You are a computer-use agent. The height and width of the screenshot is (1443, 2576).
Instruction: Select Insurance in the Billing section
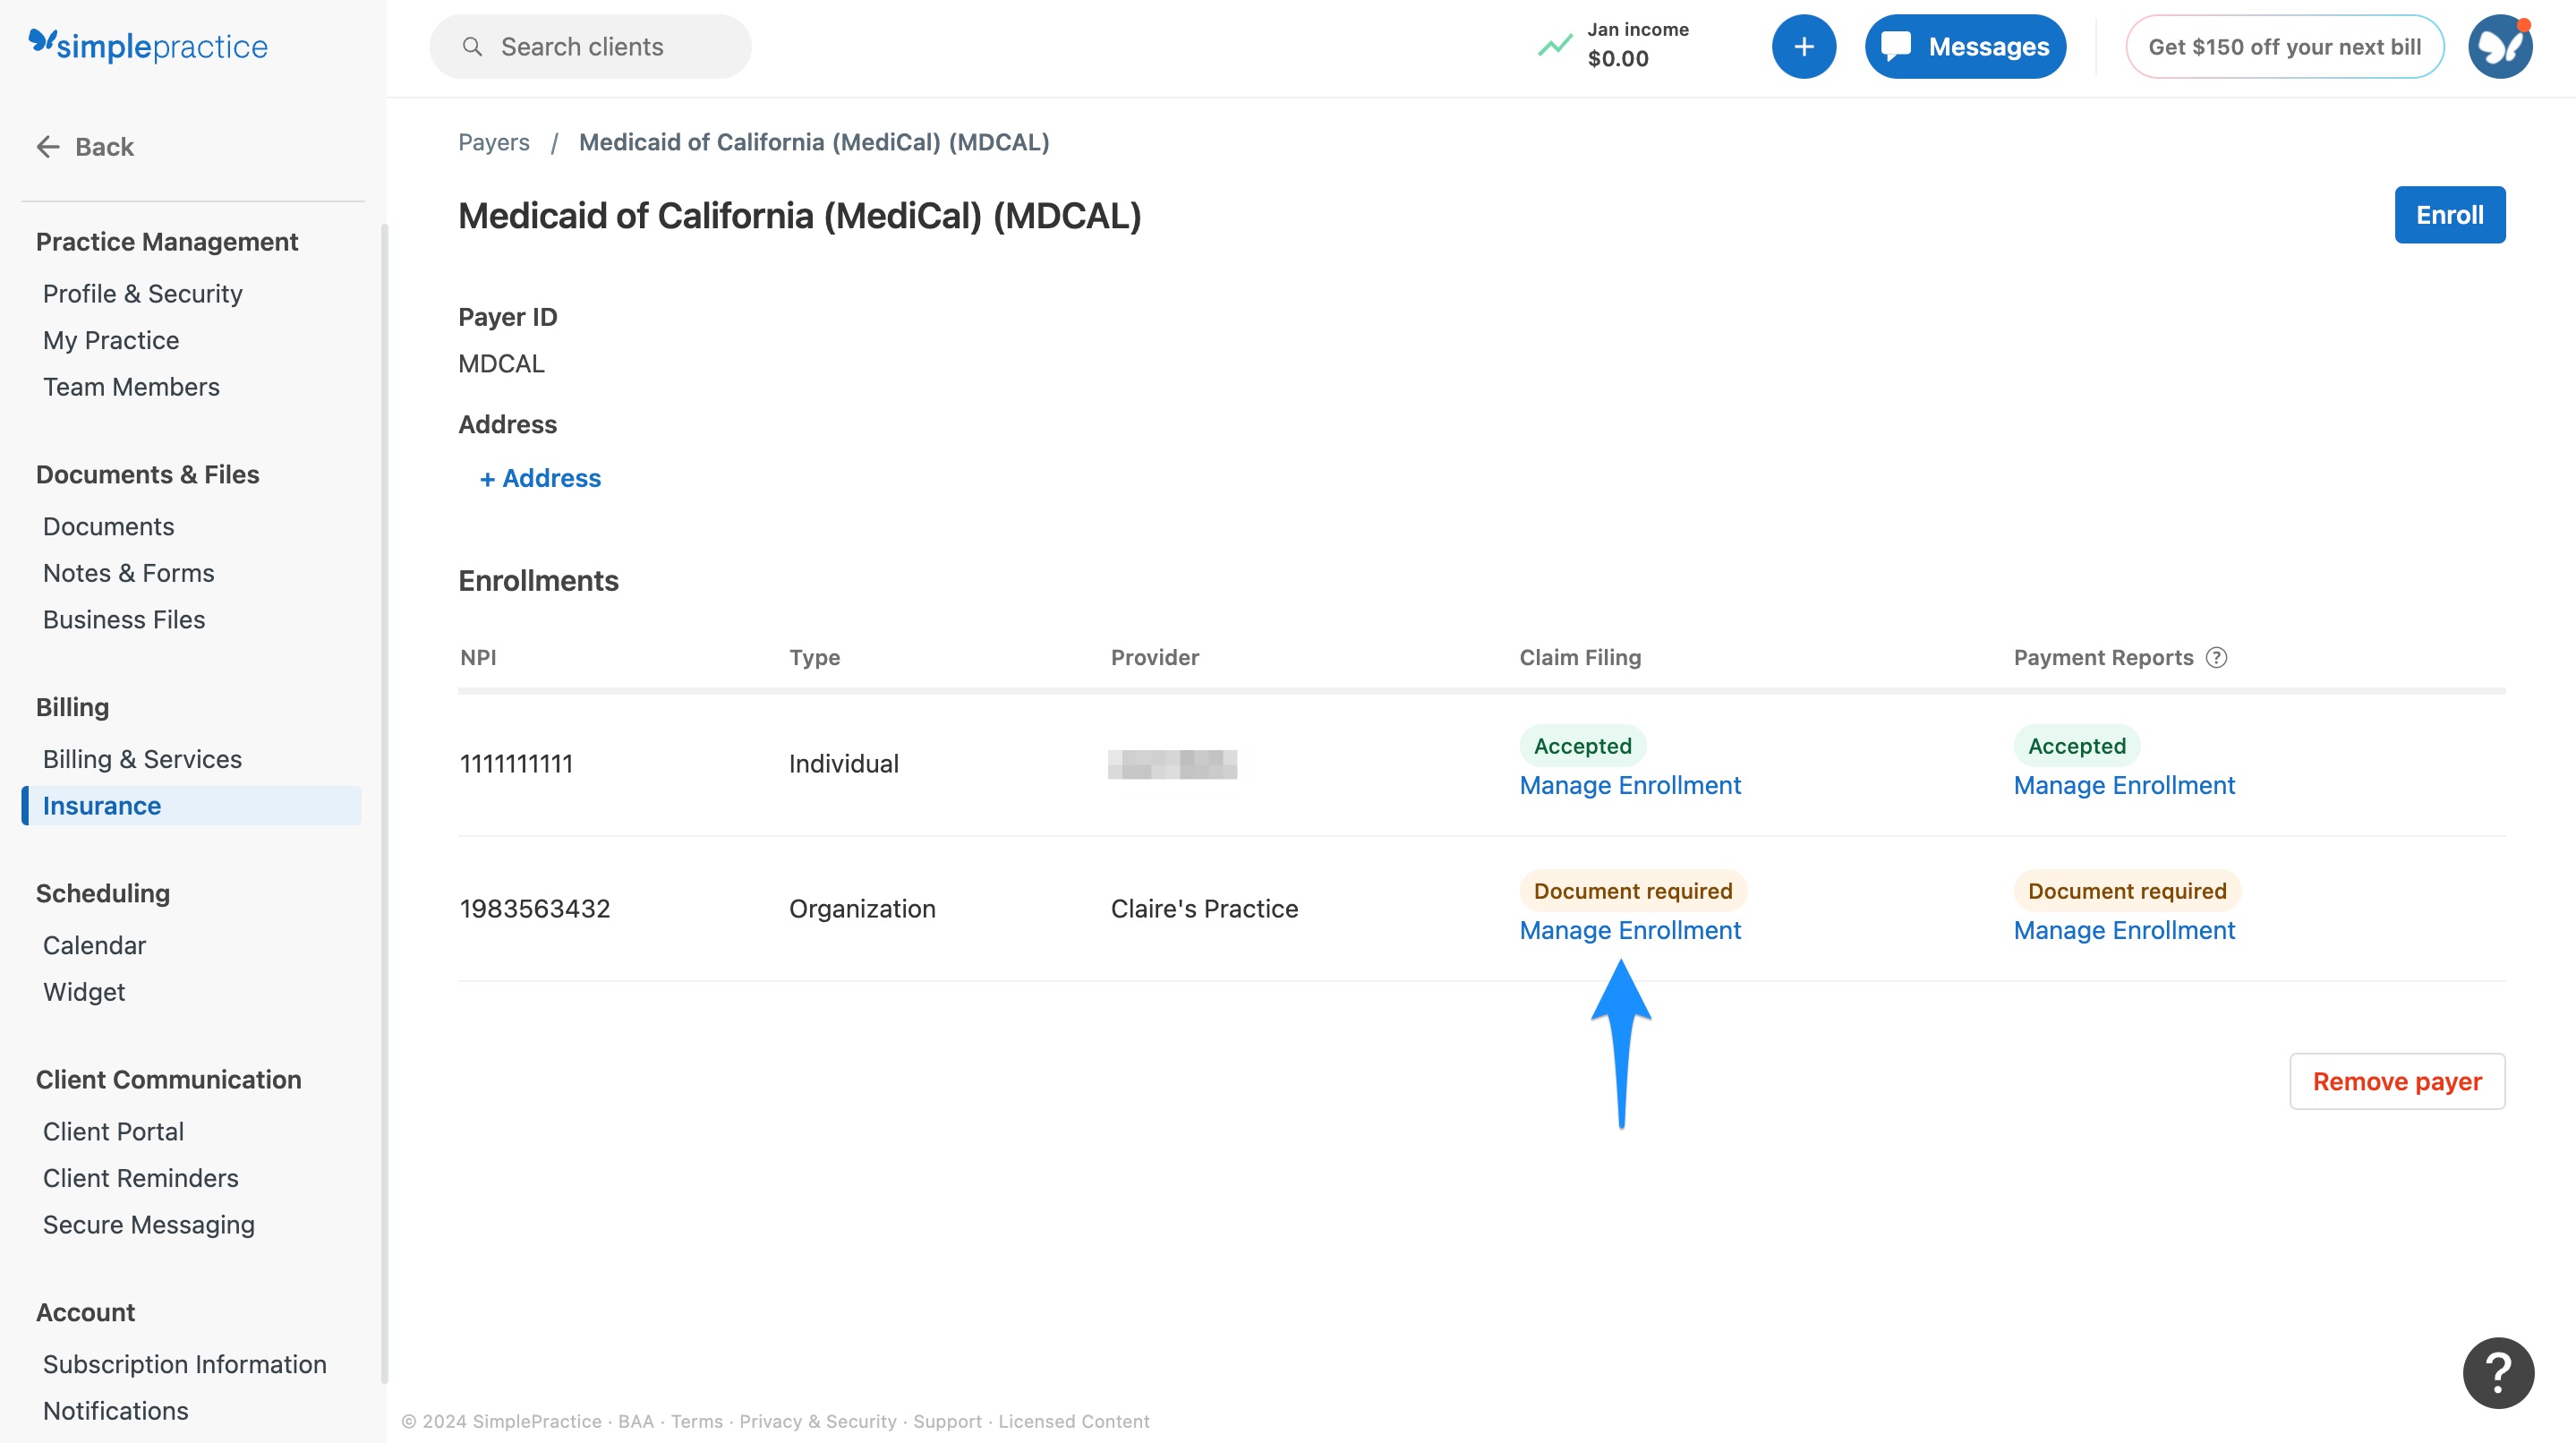point(101,805)
